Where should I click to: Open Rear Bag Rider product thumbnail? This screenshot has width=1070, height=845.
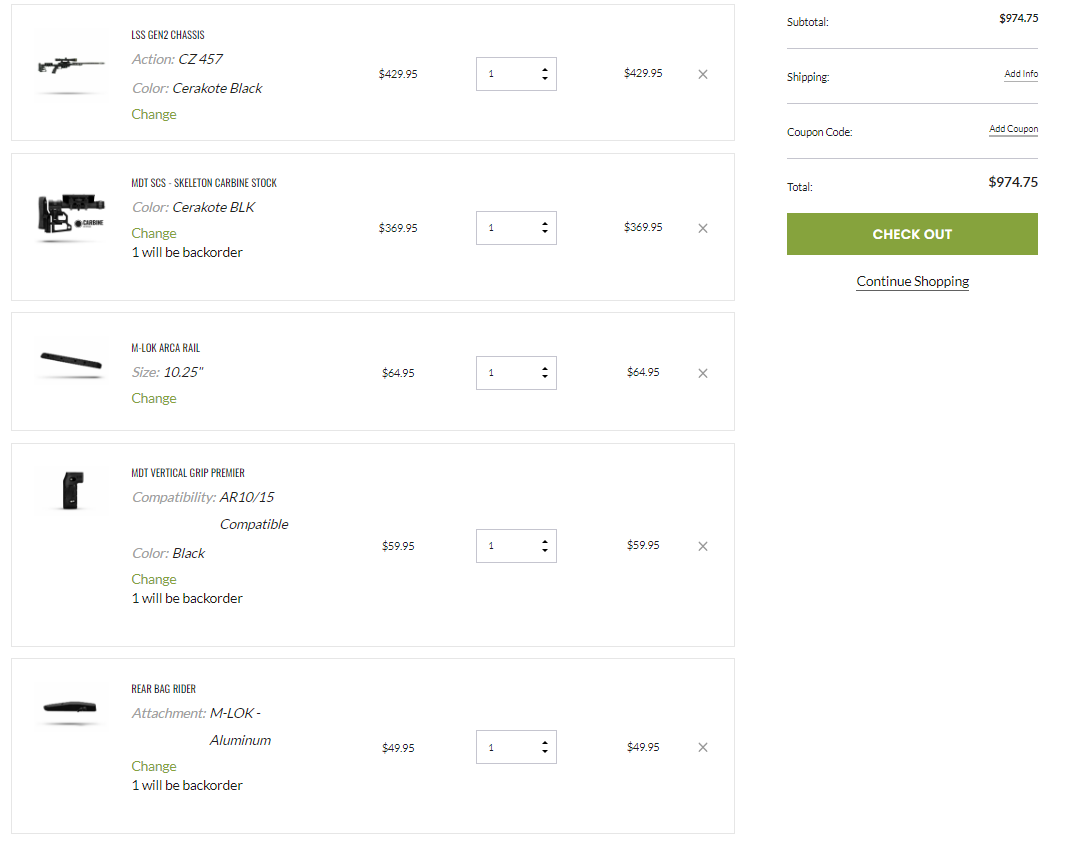coord(70,707)
